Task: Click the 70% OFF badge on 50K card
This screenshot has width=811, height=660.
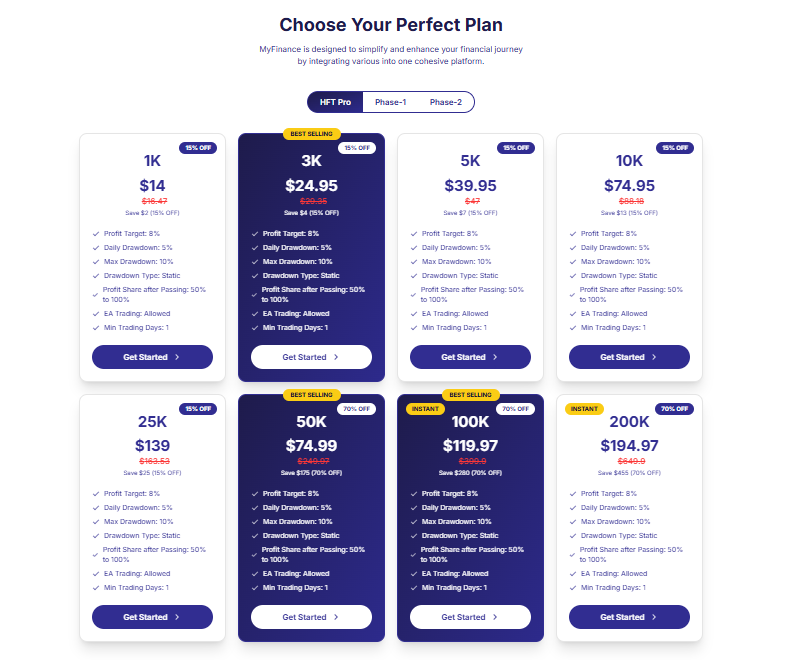Action: tap(356, 409)
